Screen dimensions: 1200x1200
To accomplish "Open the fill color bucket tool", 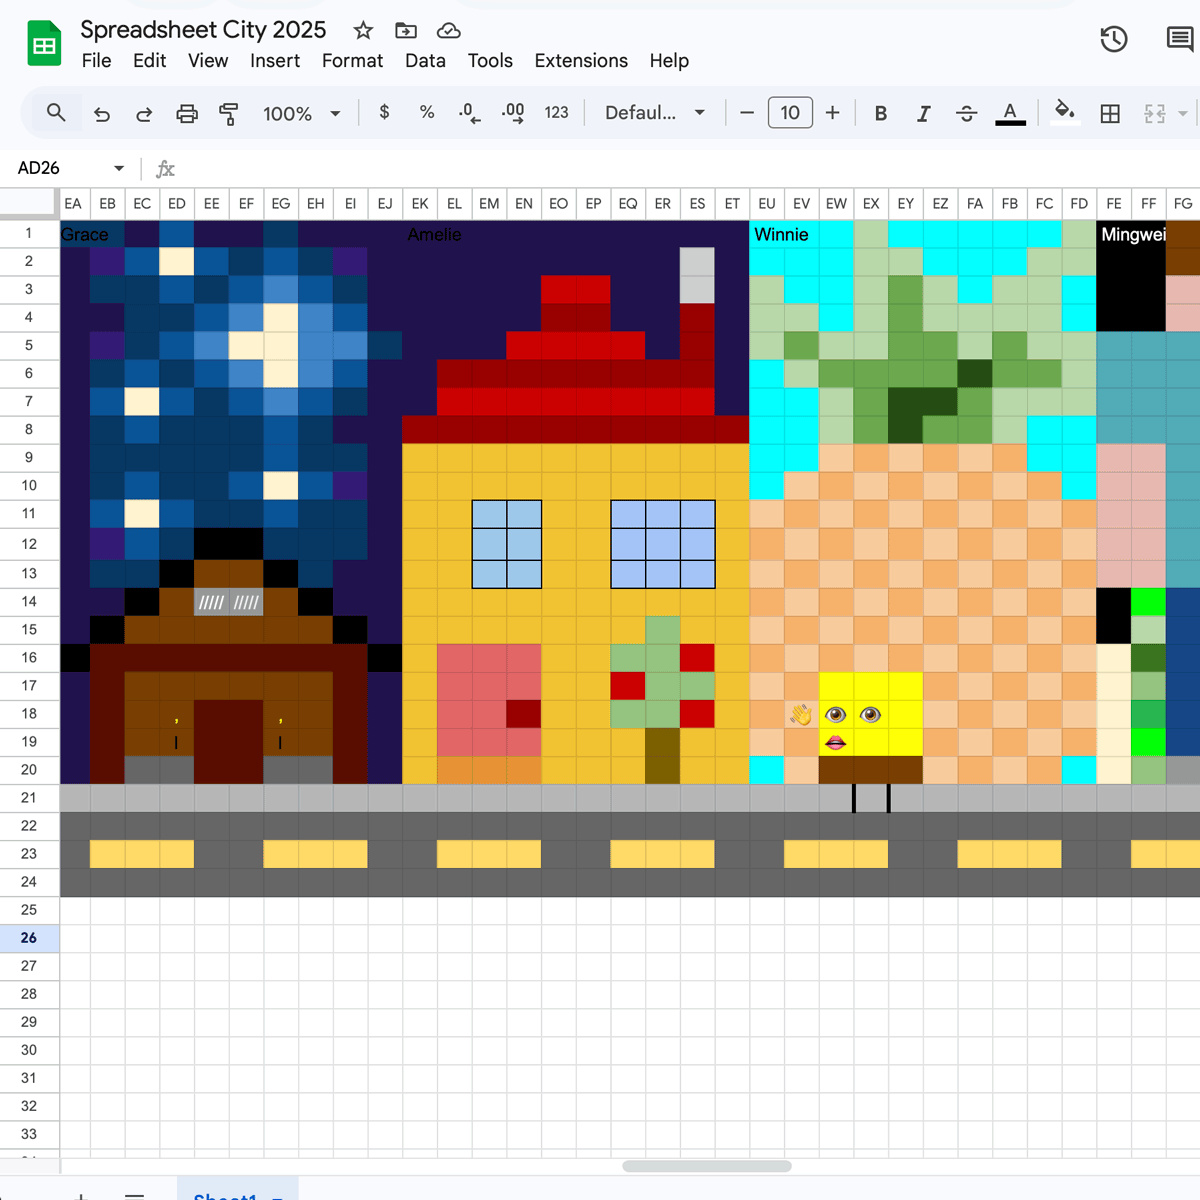I will click(x=1065, y=112).
